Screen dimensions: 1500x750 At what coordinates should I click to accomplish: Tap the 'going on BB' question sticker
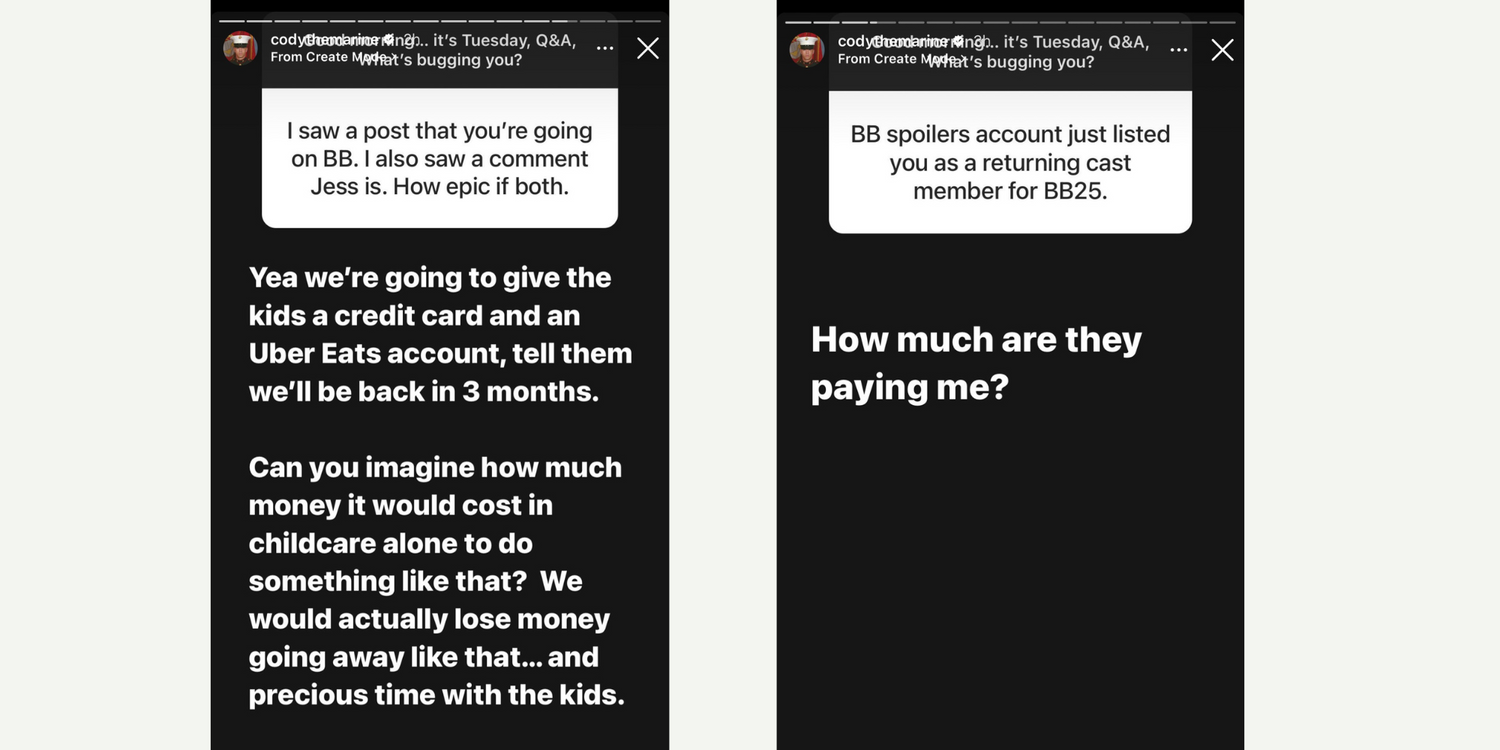440,159
